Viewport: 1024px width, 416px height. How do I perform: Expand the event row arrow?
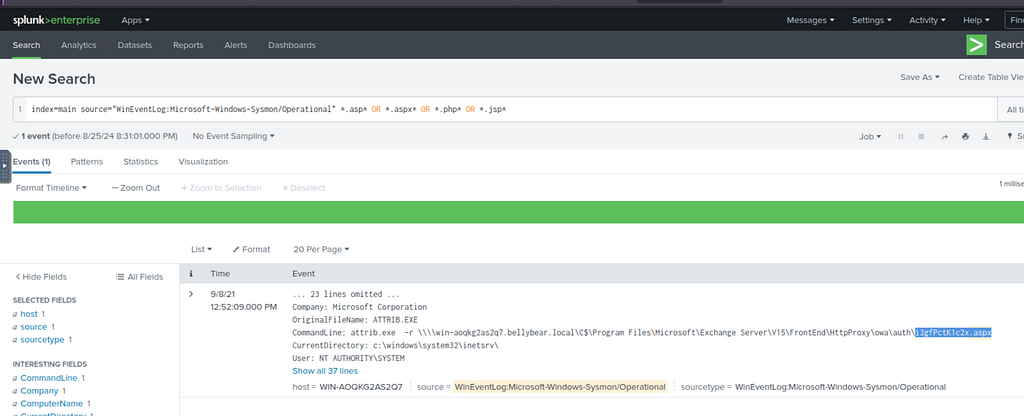[x=191, y=294]
